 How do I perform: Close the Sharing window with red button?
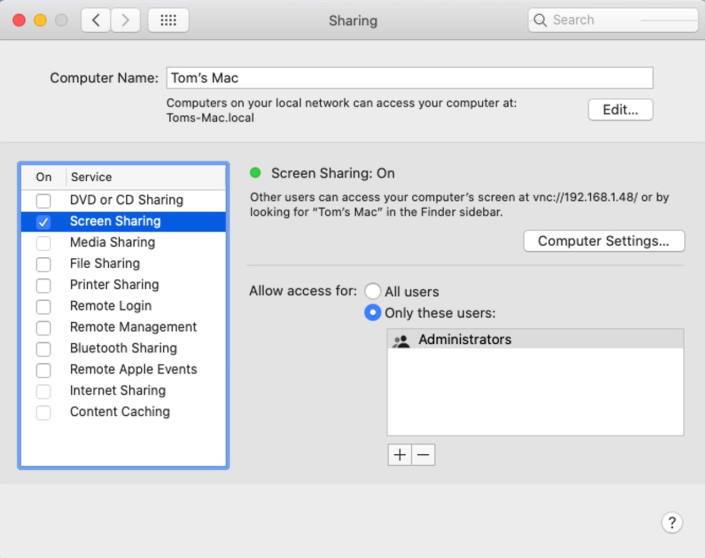coord(19,20)
